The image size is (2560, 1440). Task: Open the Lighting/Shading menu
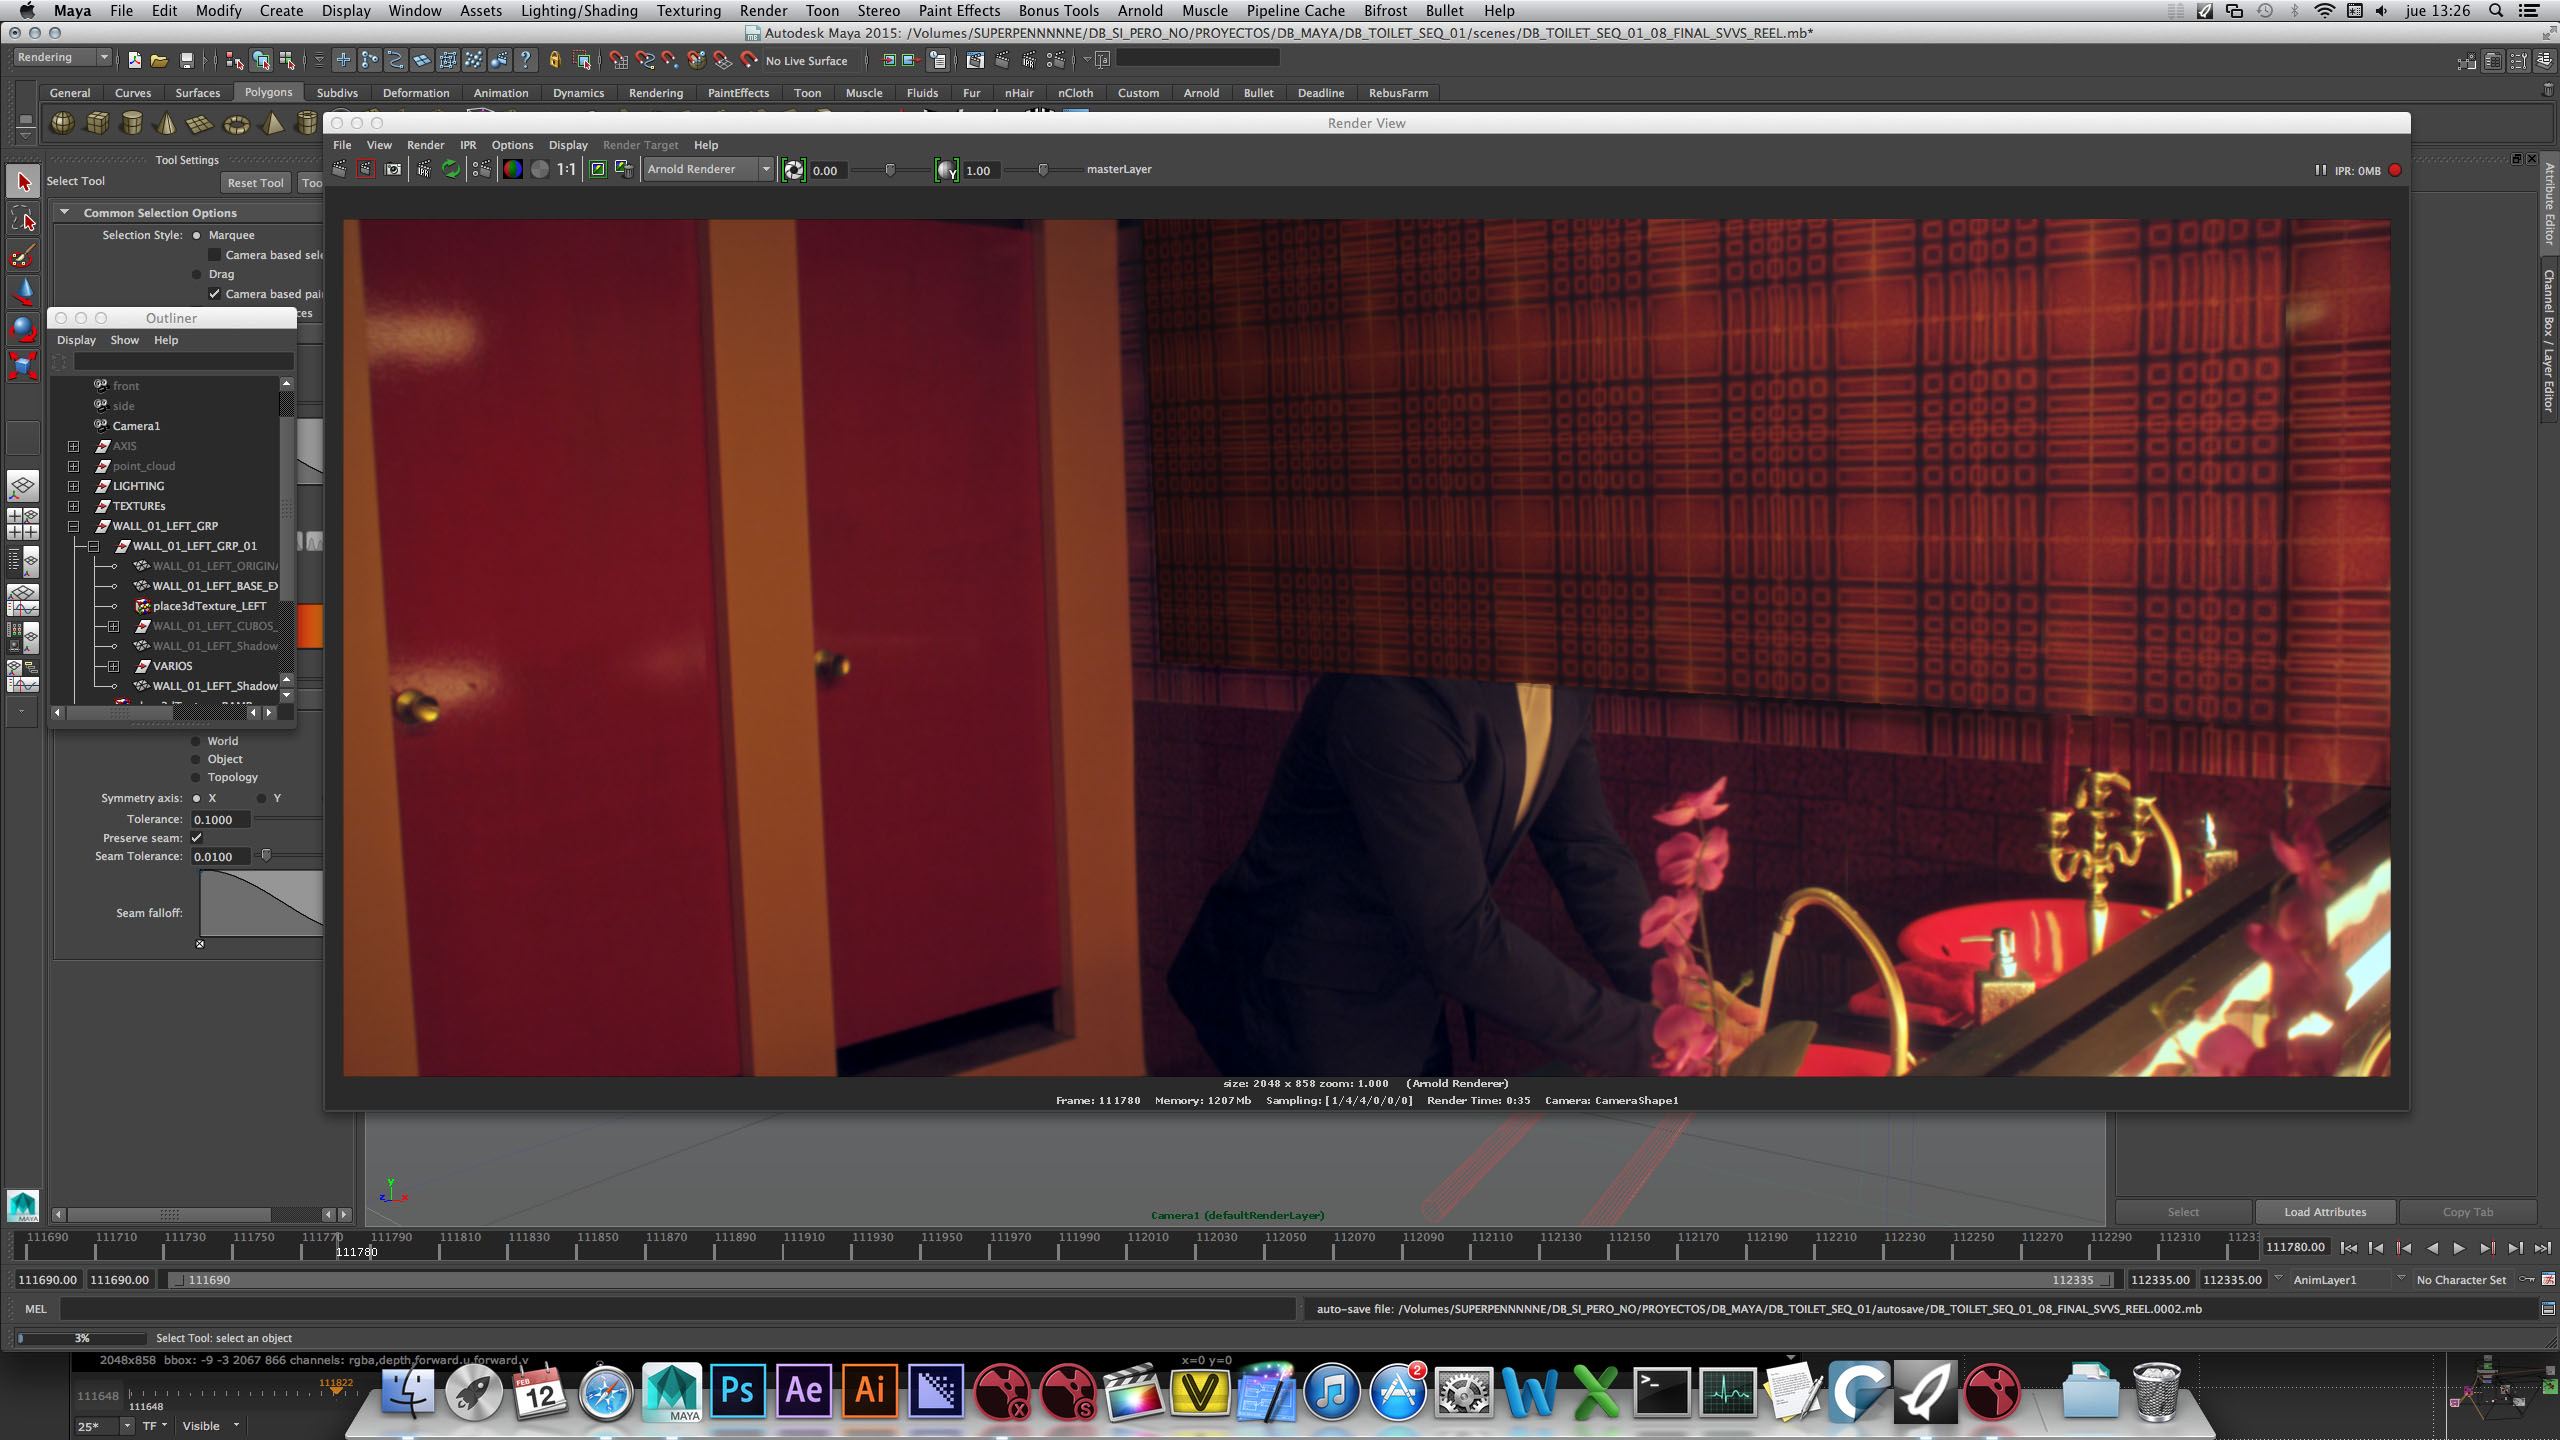pyautogui.click(x=579, y=11)
